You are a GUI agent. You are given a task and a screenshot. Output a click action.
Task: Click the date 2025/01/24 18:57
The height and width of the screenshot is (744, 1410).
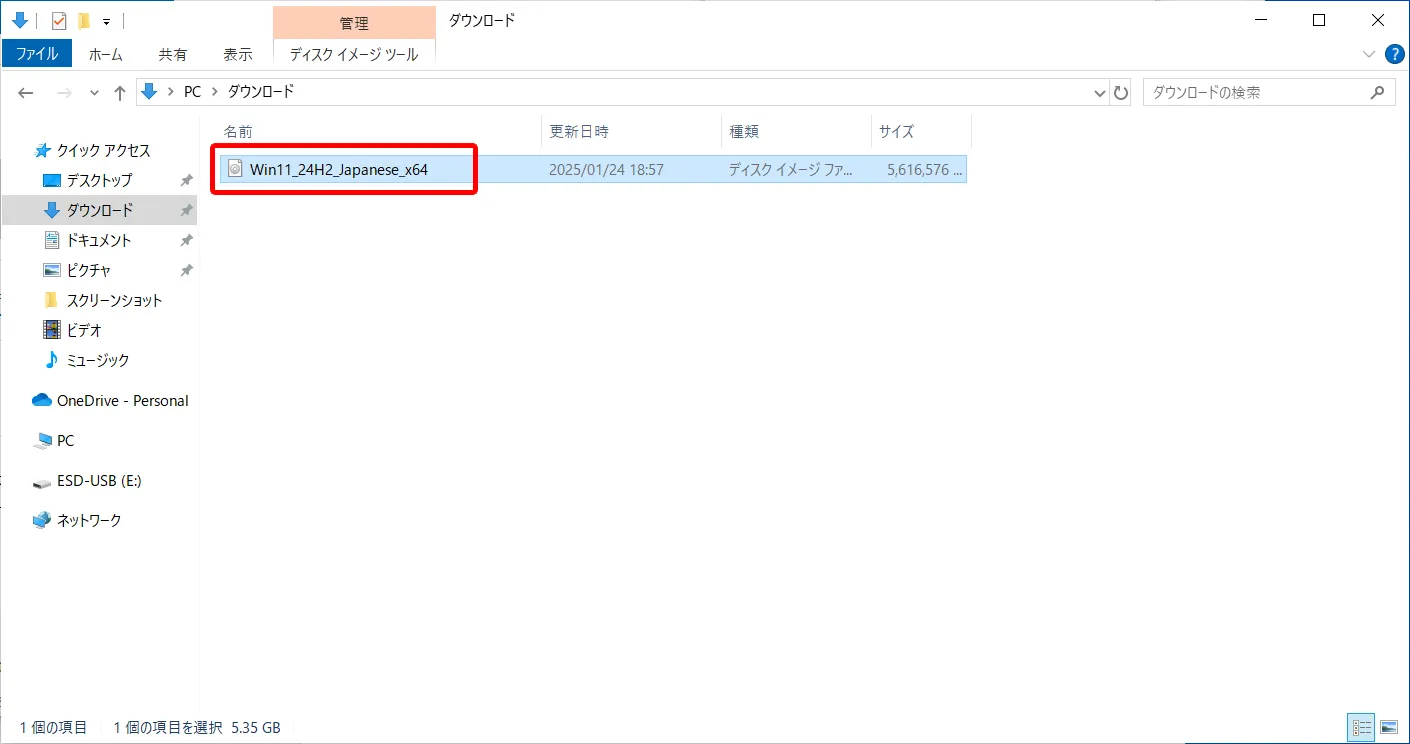click(606, 170)
